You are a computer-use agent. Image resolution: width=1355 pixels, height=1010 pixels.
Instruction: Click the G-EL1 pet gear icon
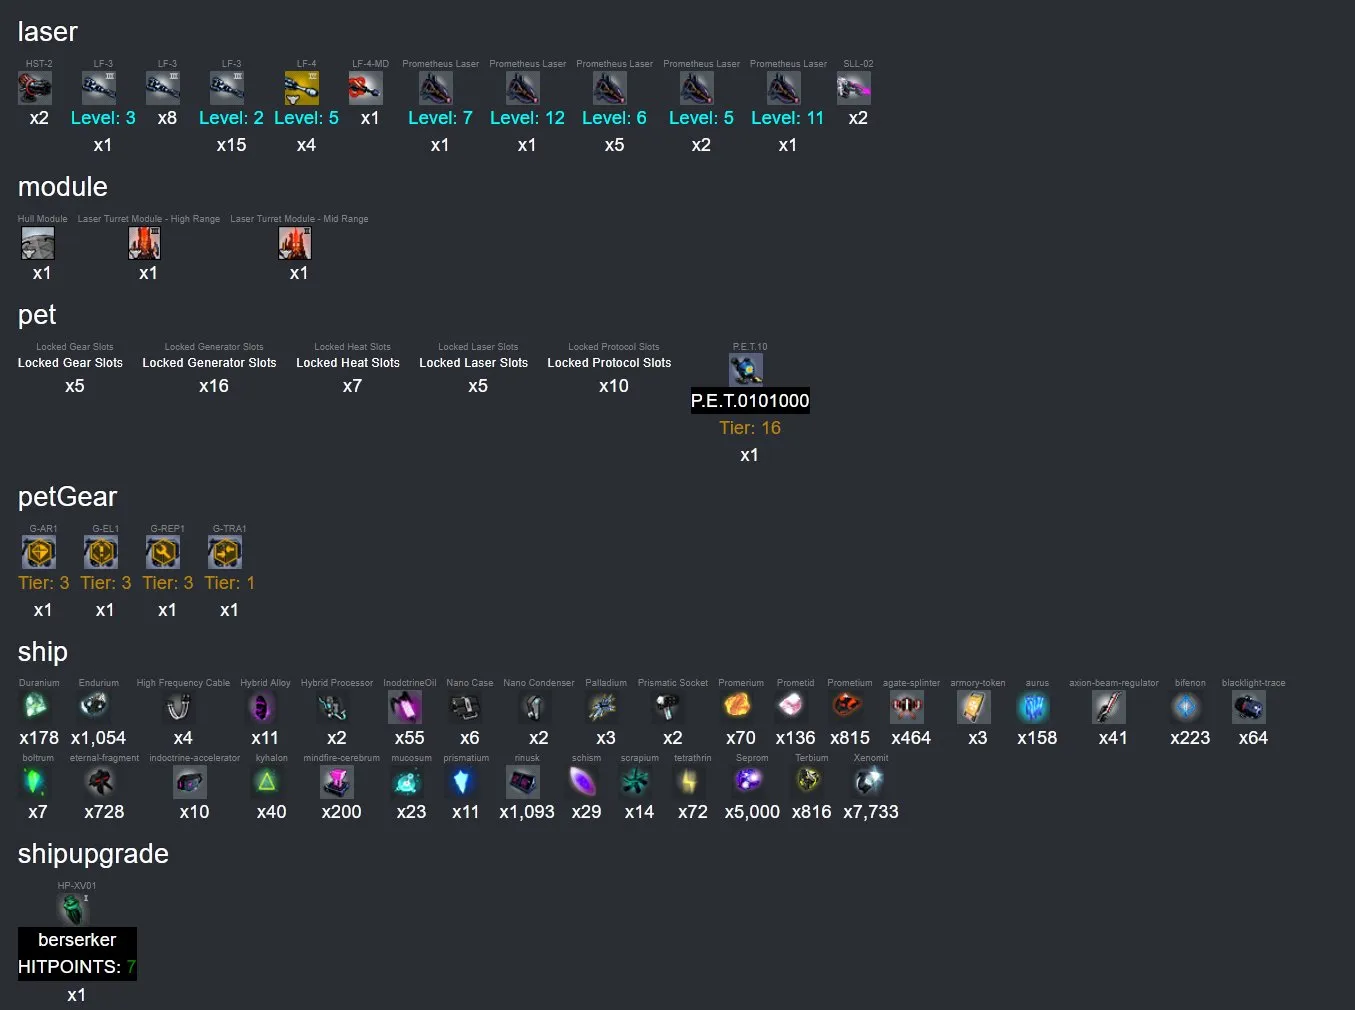pyautogui.click(x=101, y=552)
